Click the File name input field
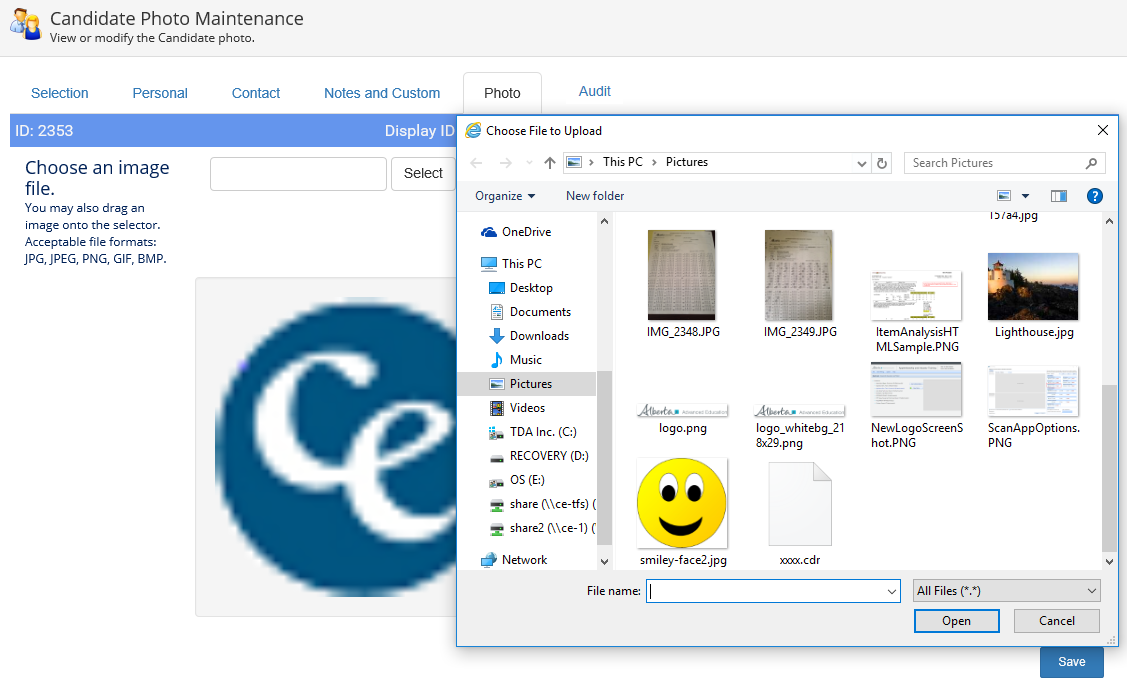 (x=766, y=591)
